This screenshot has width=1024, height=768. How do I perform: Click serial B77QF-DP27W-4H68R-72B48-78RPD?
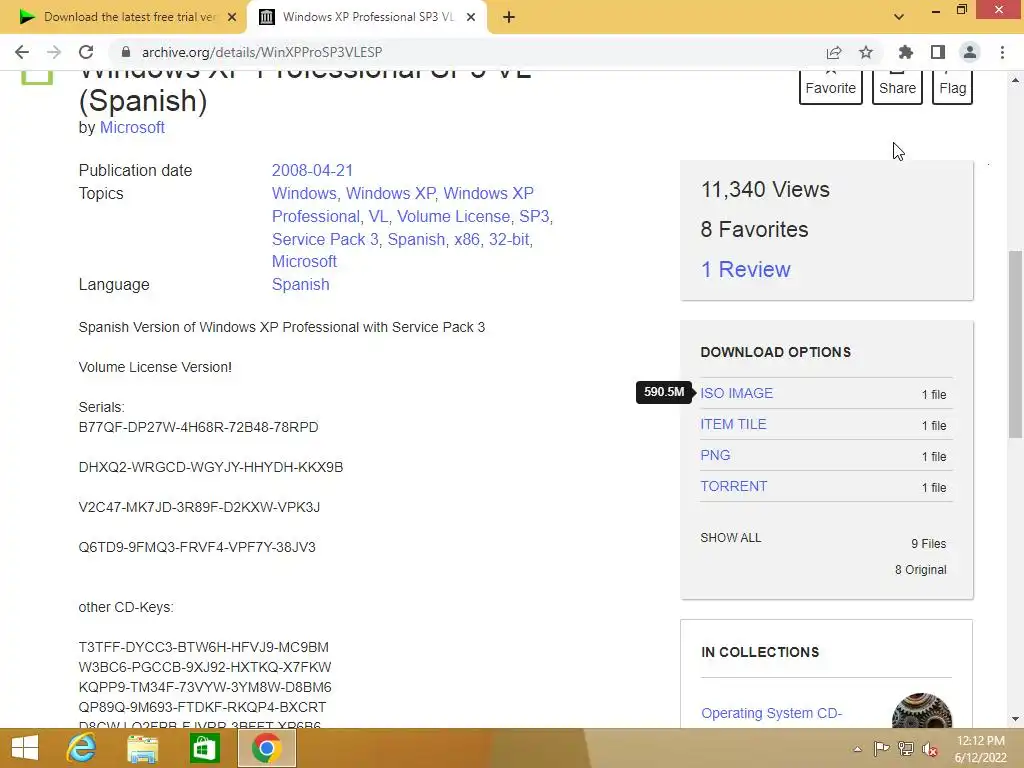[x=199, y=427]
